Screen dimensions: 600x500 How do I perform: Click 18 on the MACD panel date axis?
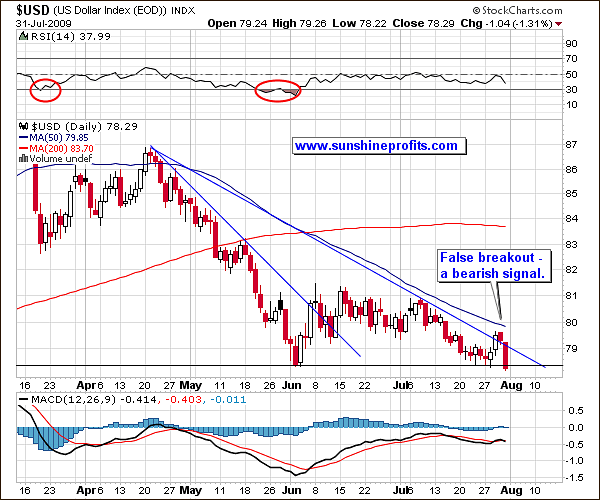pyautogui.click(x=245, y=490)
